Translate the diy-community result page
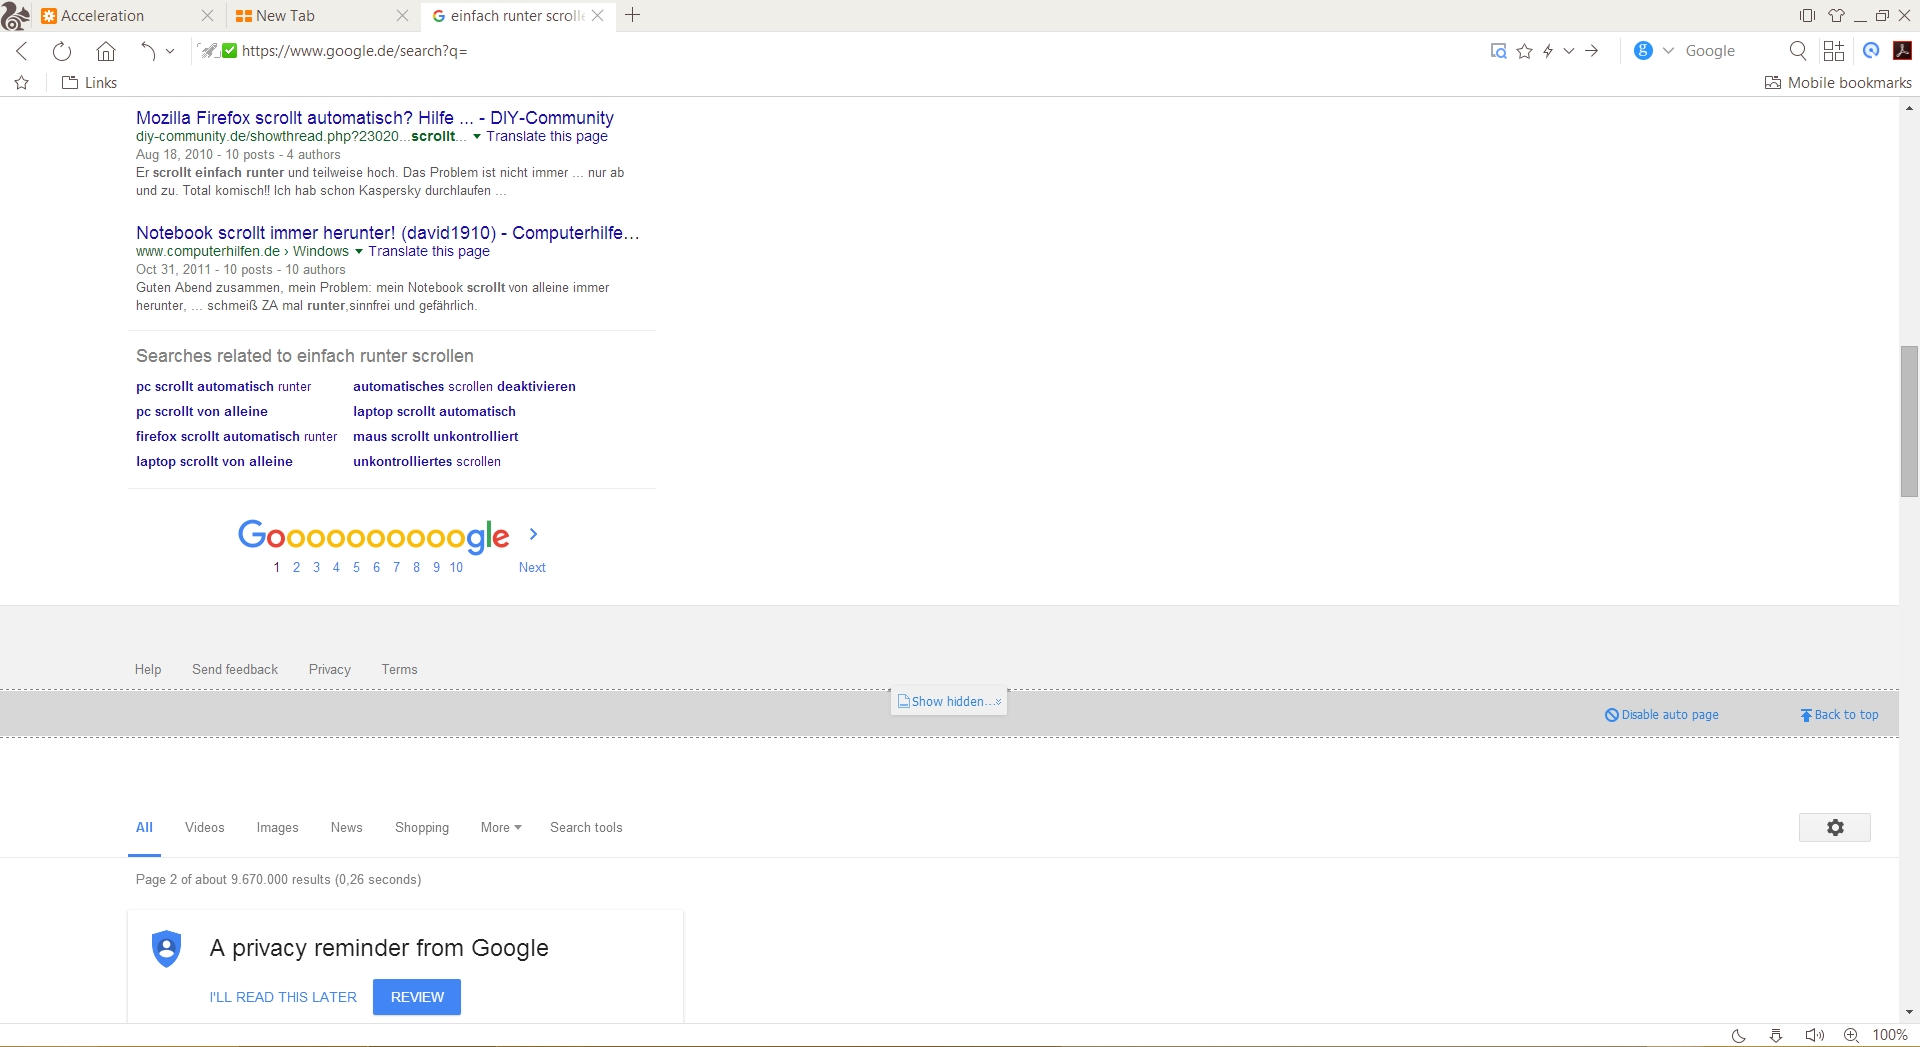This screenshot has width=1920, height=1047. (x=547, y=137)
